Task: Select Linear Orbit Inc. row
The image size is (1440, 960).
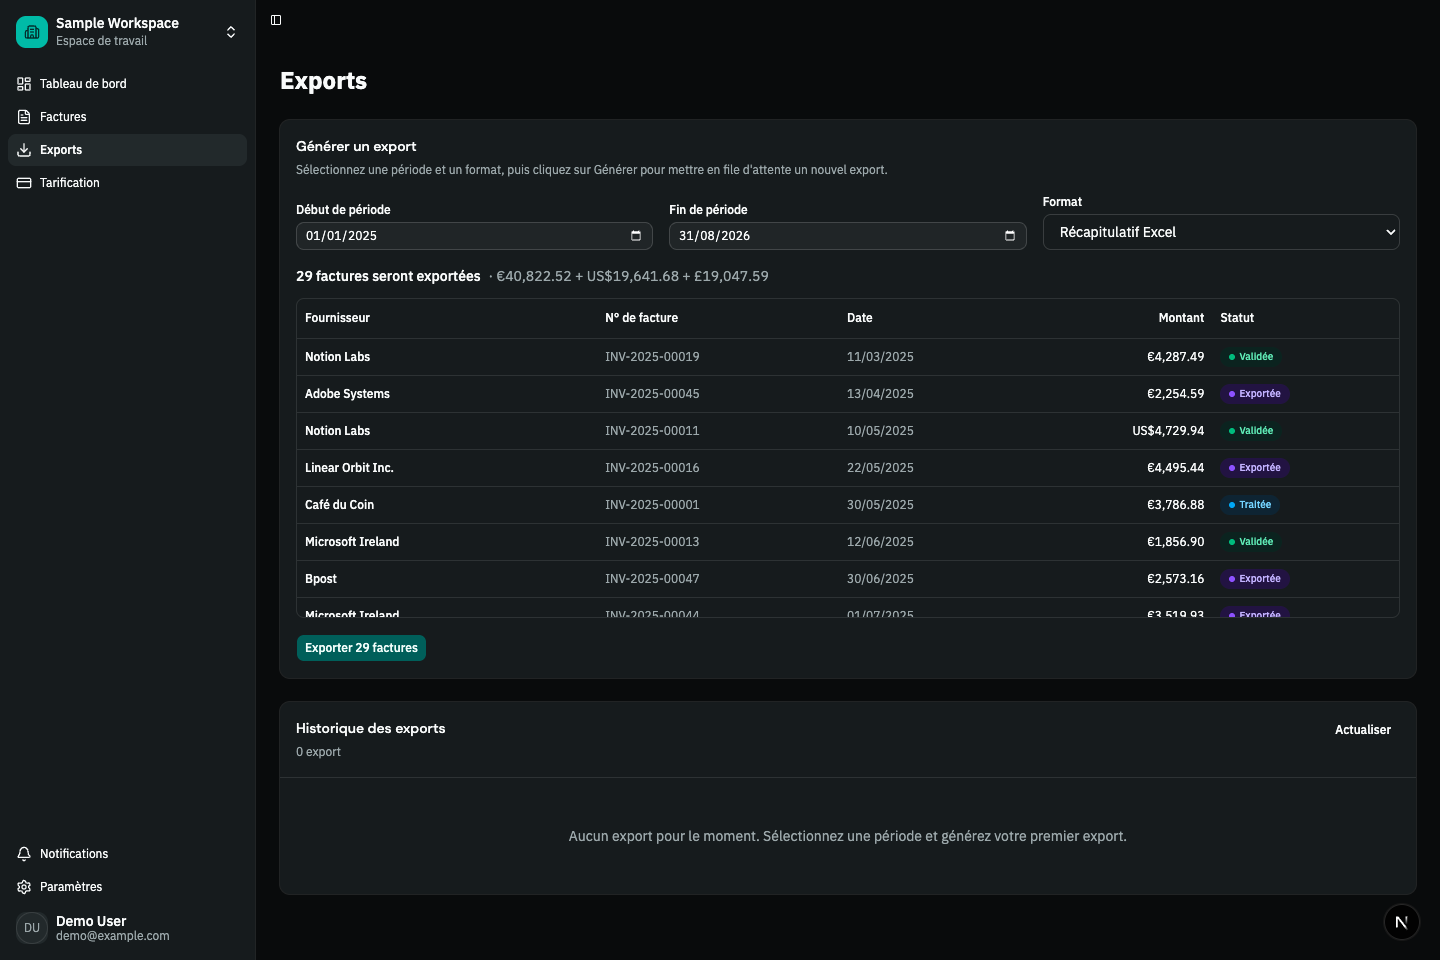Action: [x=847, y=468]
